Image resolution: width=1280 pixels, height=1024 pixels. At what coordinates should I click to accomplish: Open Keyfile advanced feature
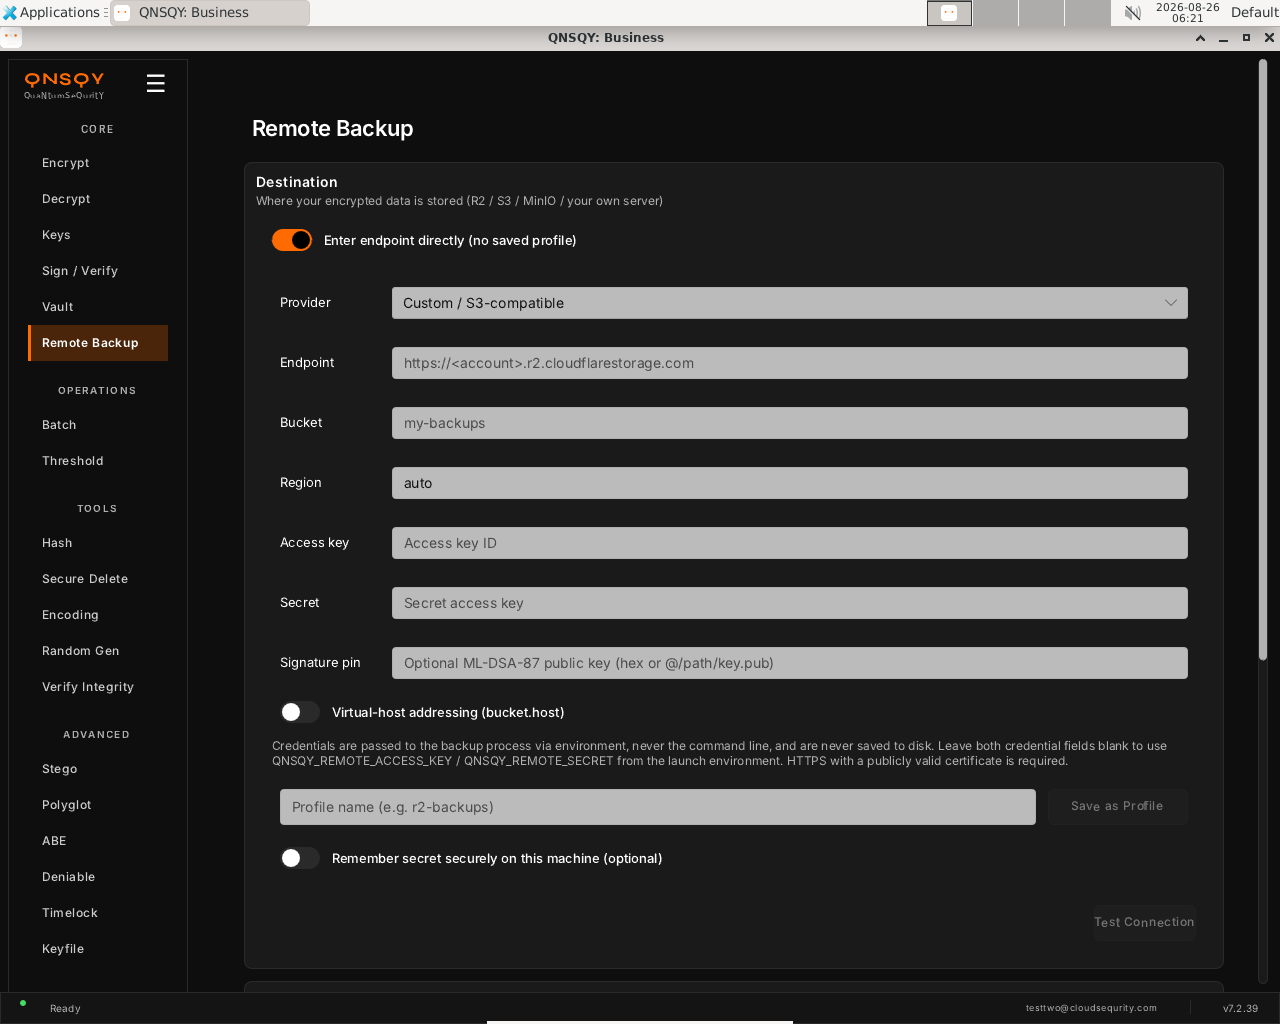tap(98, 949)
